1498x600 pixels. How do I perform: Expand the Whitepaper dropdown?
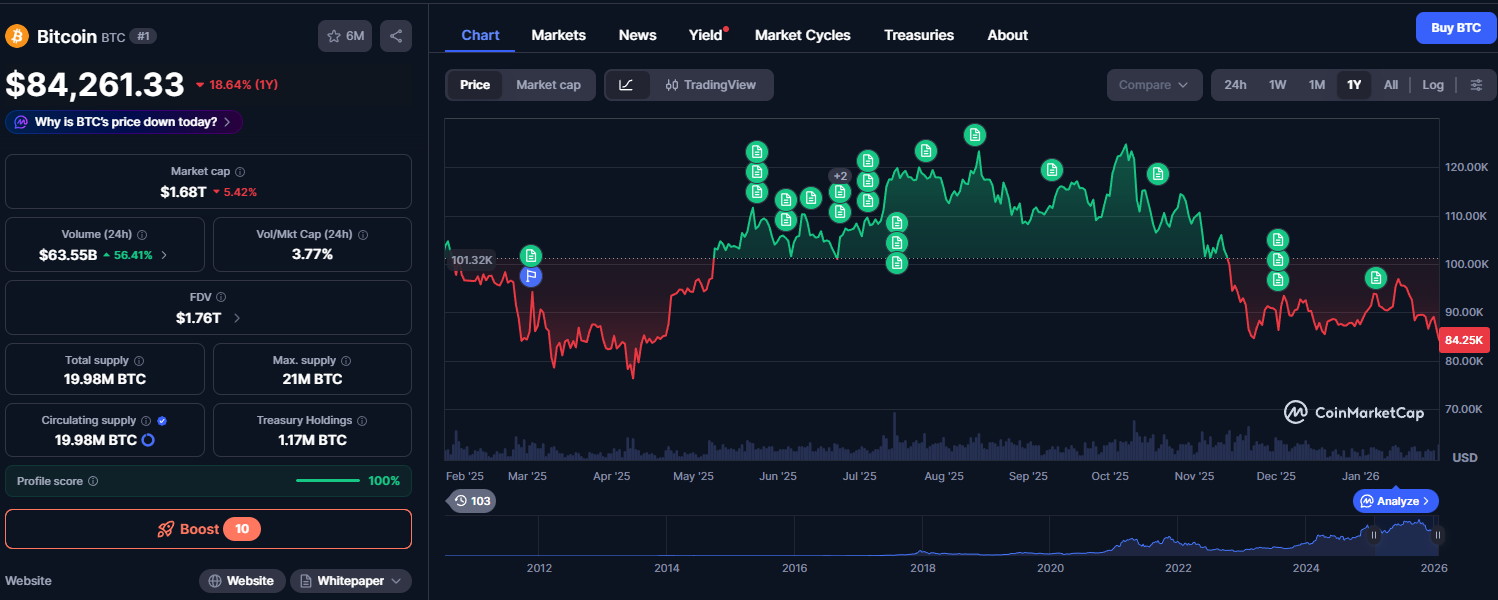click(x=351, y=581)
